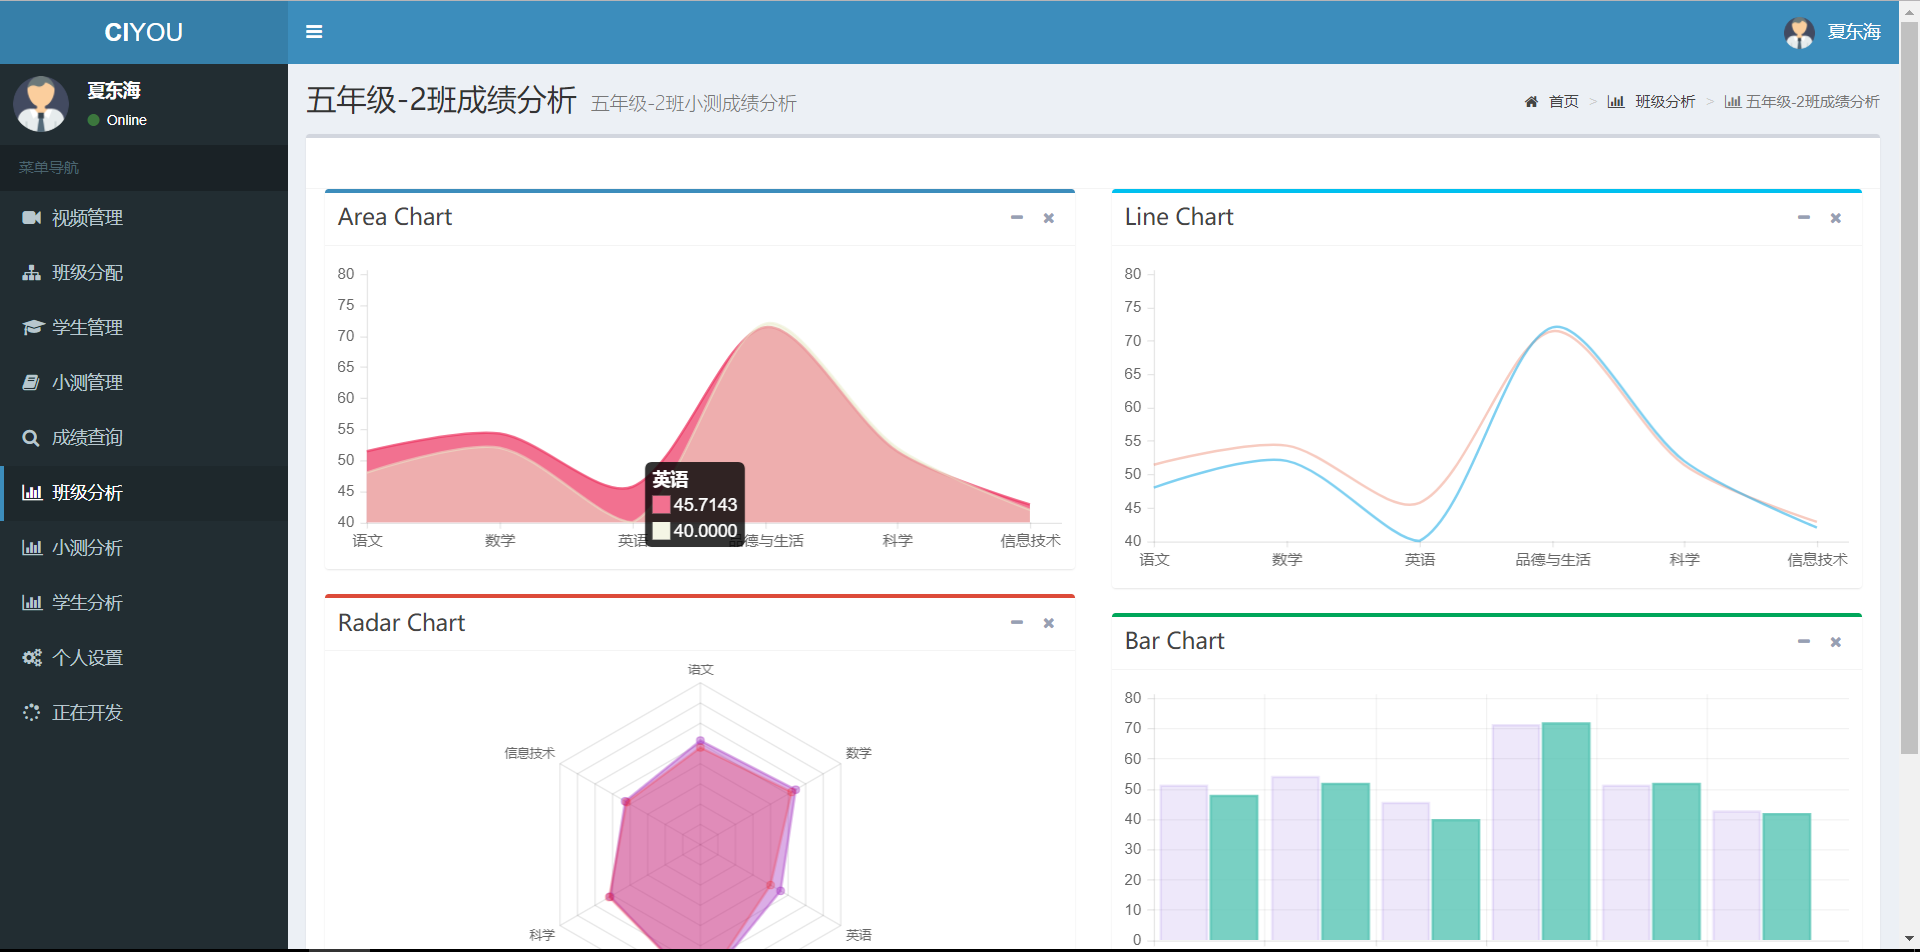Click the 数学 point on the radar chart
Viewport: 1920px width, 952px height.
click(794, 791)
